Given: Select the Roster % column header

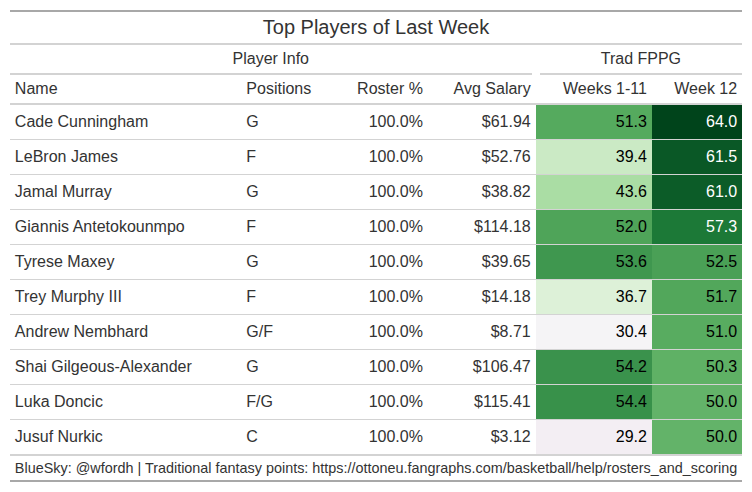Looking at the screenshot, I should (x=389, y=89).
